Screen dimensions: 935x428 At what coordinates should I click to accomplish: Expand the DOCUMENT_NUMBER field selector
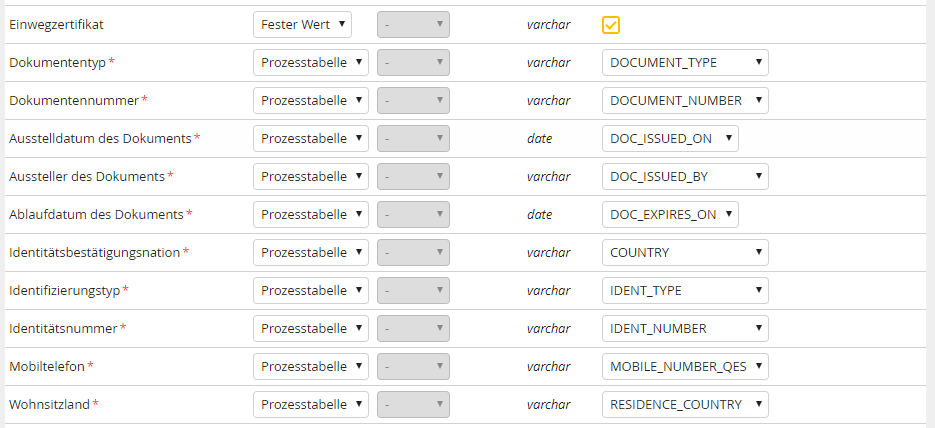685,101
